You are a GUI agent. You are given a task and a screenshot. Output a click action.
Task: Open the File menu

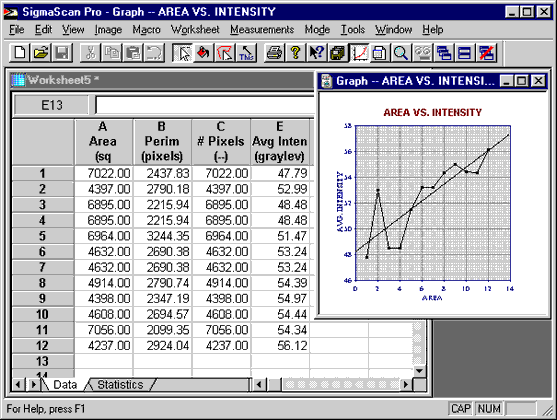click(16, 29)
